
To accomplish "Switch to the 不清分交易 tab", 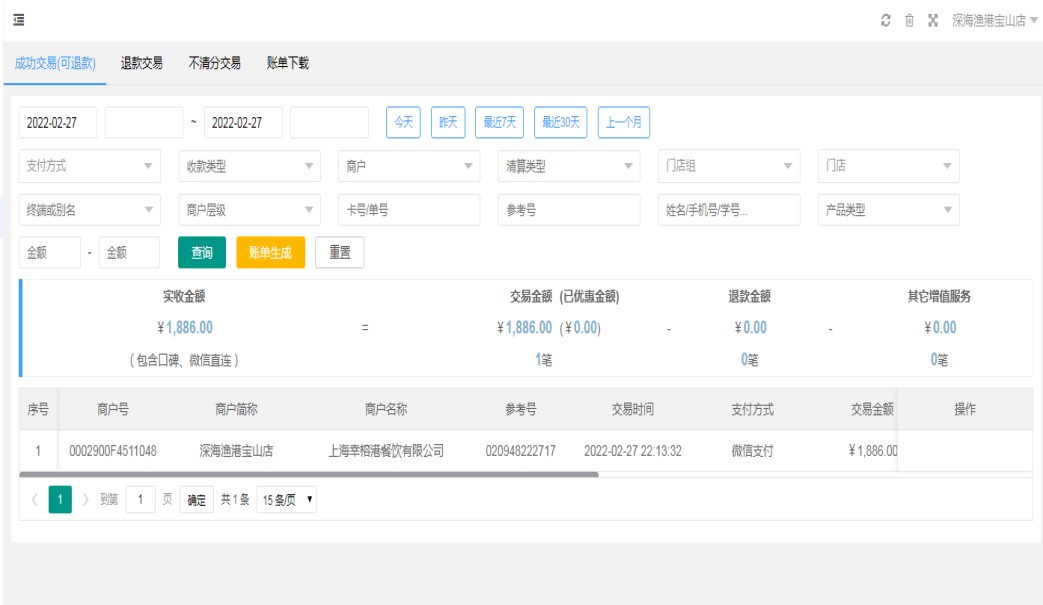I will [x=214, y=63].
